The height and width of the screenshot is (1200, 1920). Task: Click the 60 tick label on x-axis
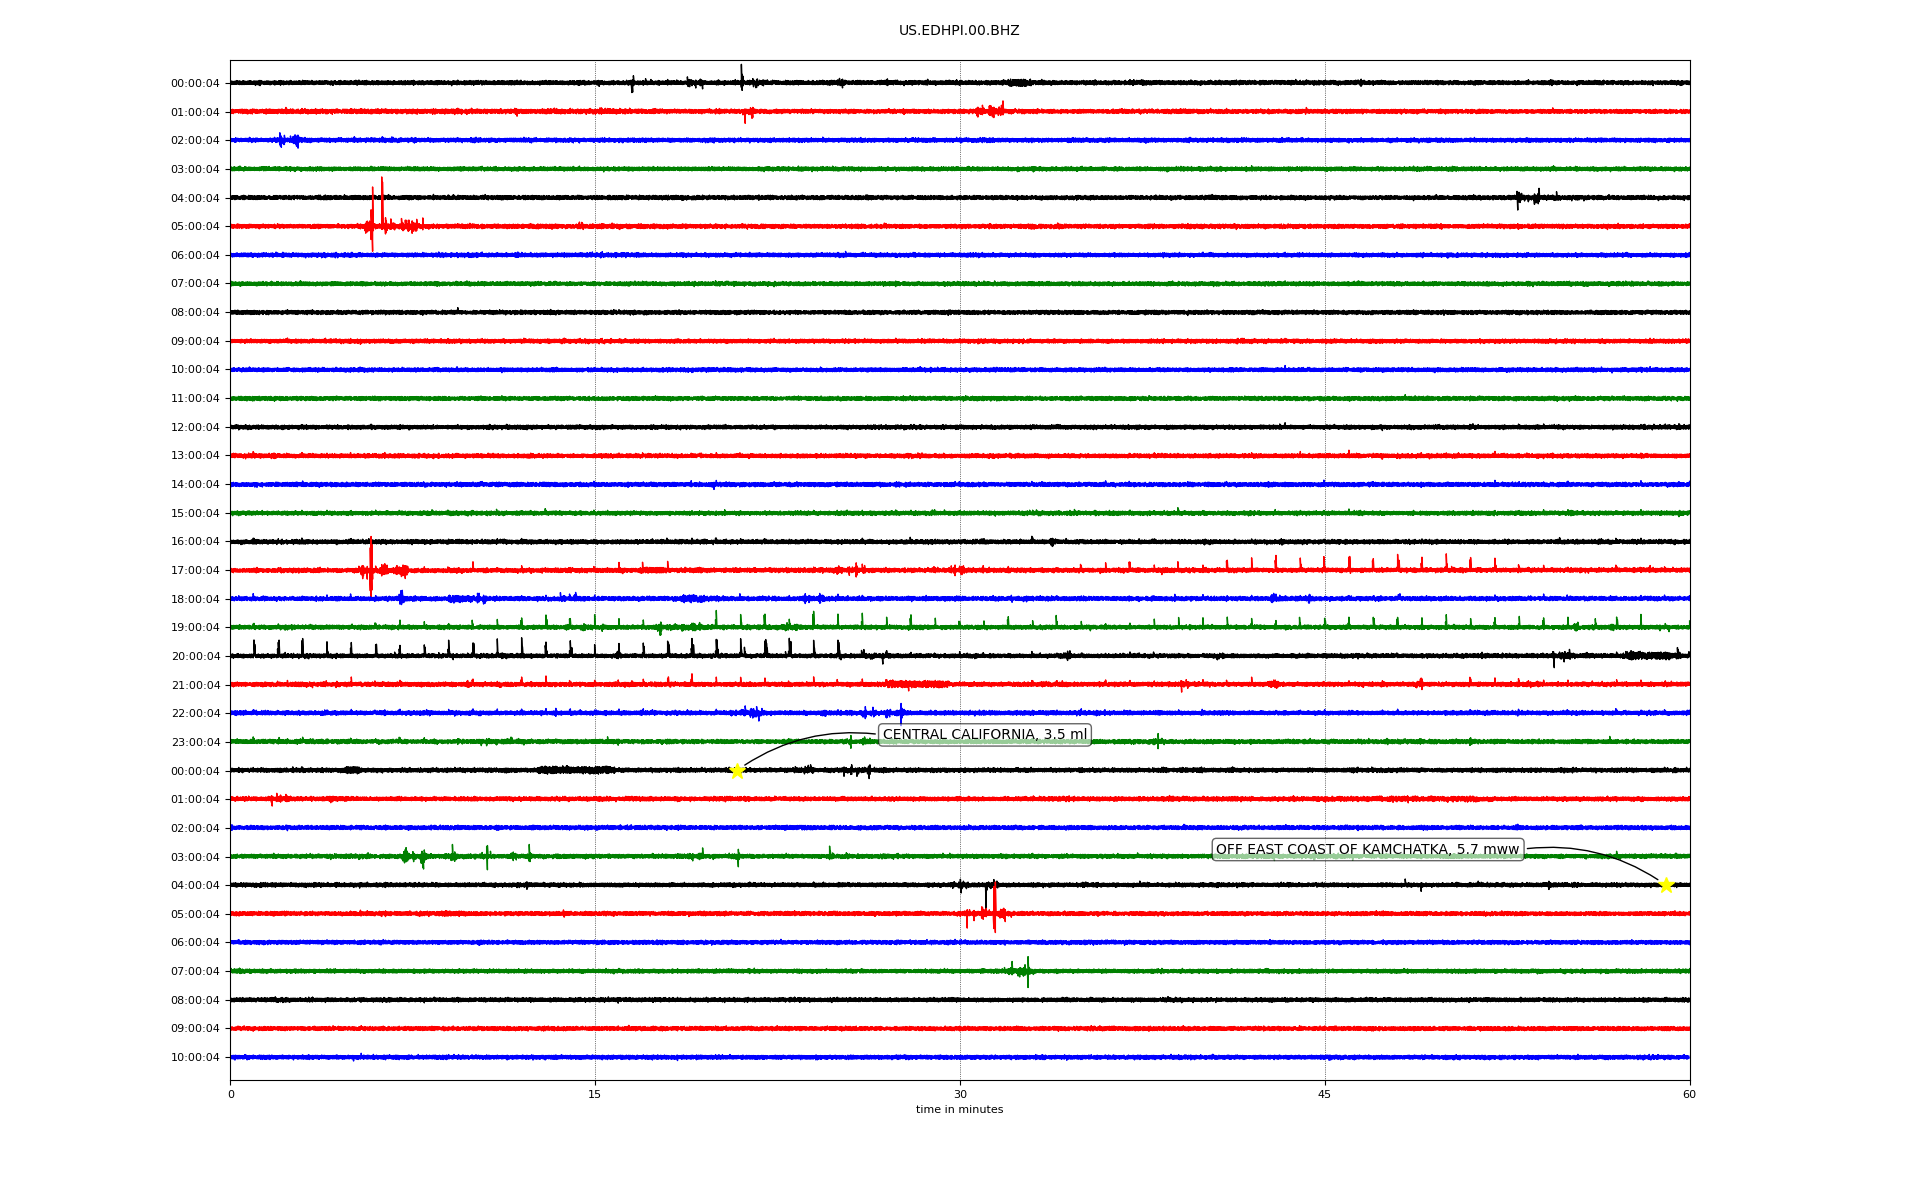tap(1688, 1094)
